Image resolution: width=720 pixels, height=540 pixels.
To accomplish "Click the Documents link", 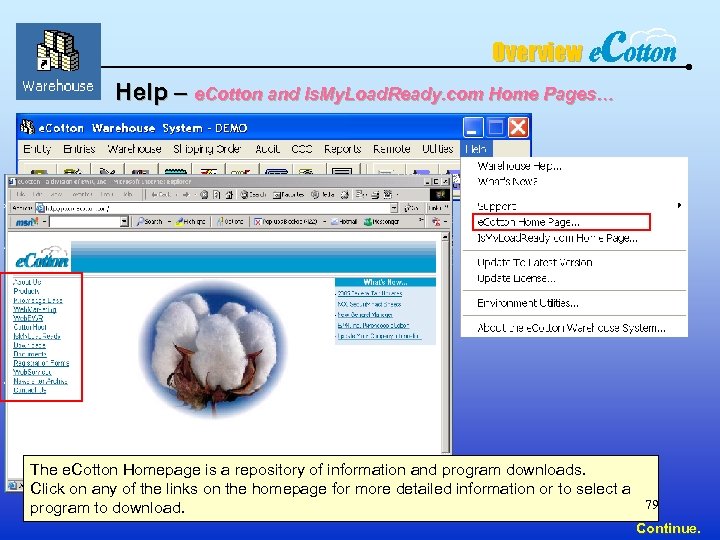I will (30, 354).
